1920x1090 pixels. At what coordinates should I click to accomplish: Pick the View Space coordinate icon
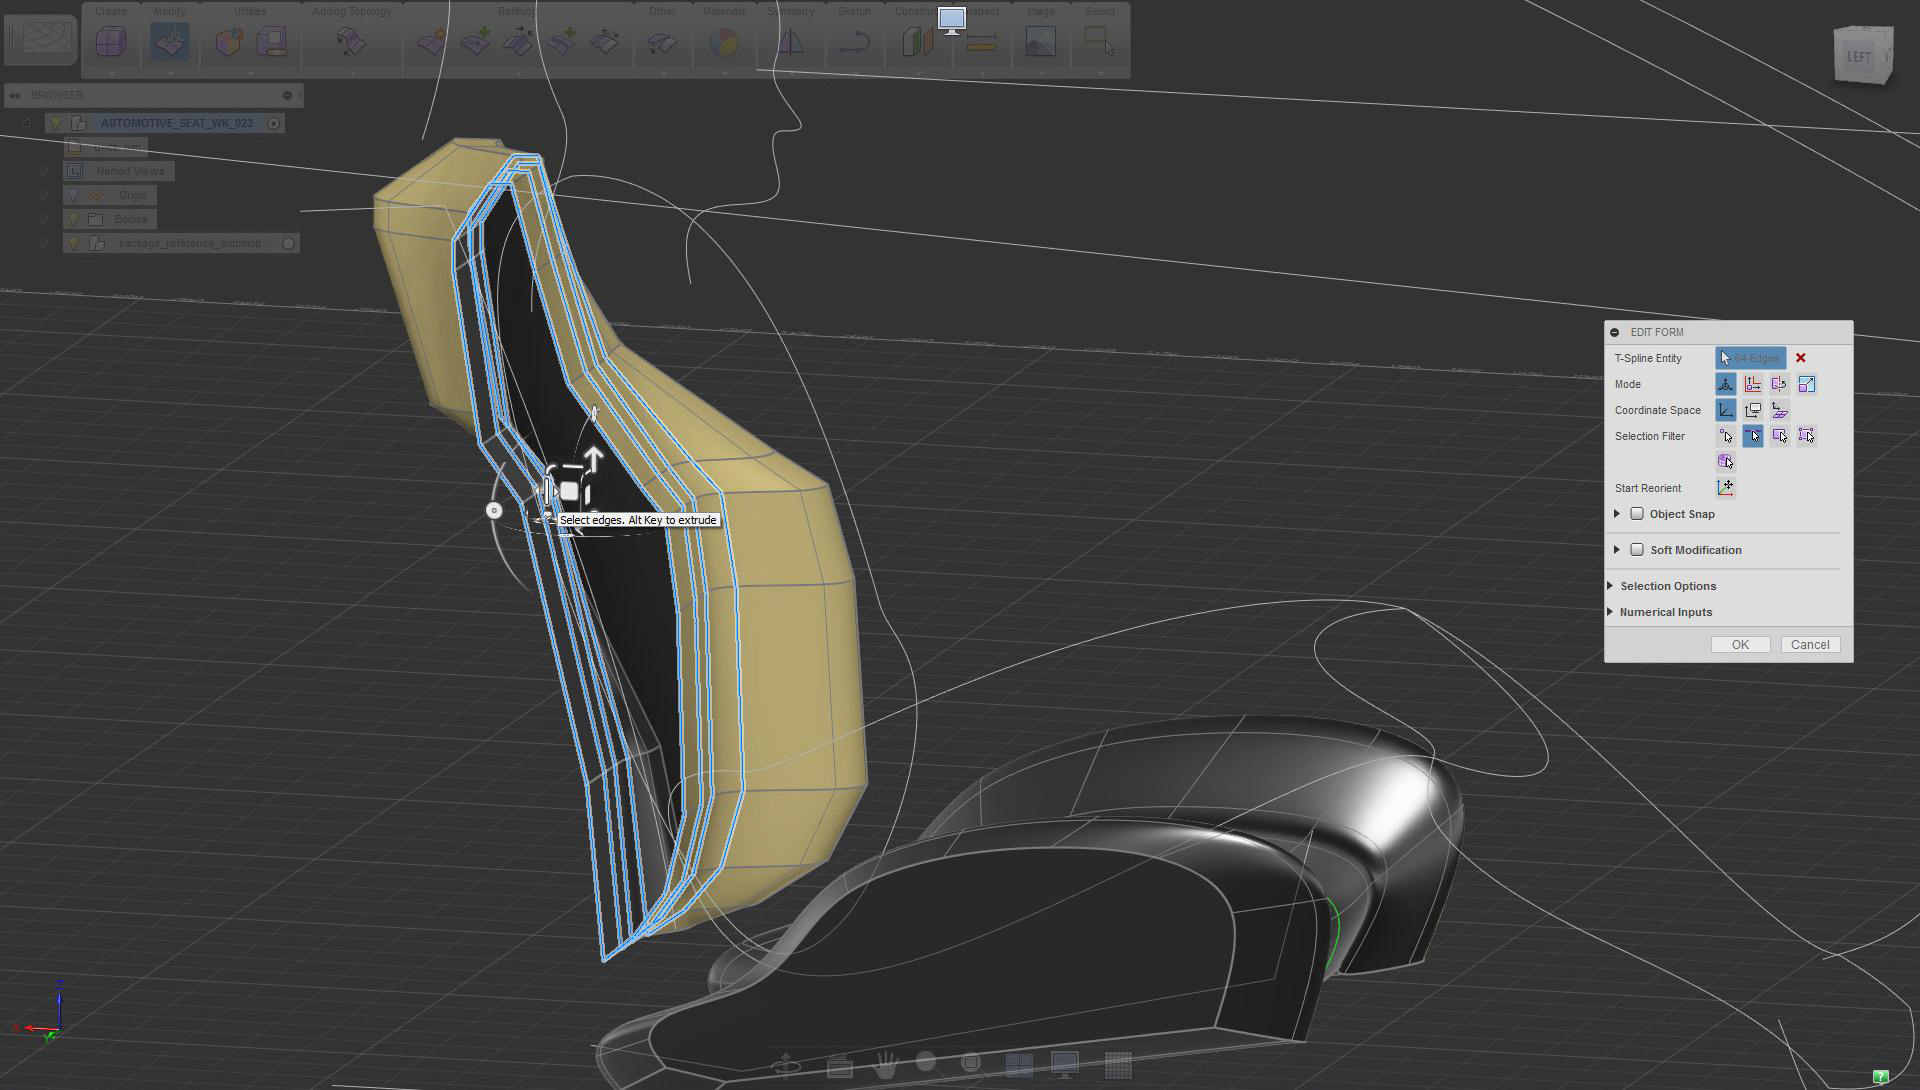pos(1752,410)
